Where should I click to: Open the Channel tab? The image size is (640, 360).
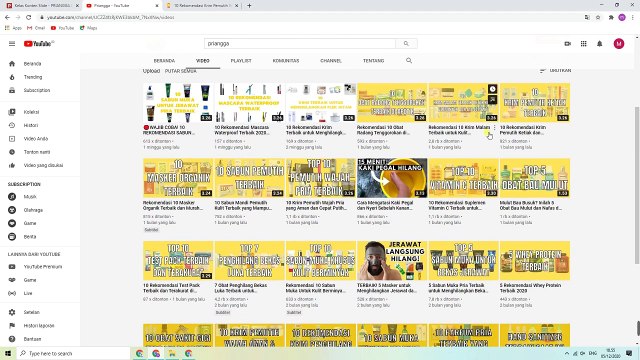(331, 60)
